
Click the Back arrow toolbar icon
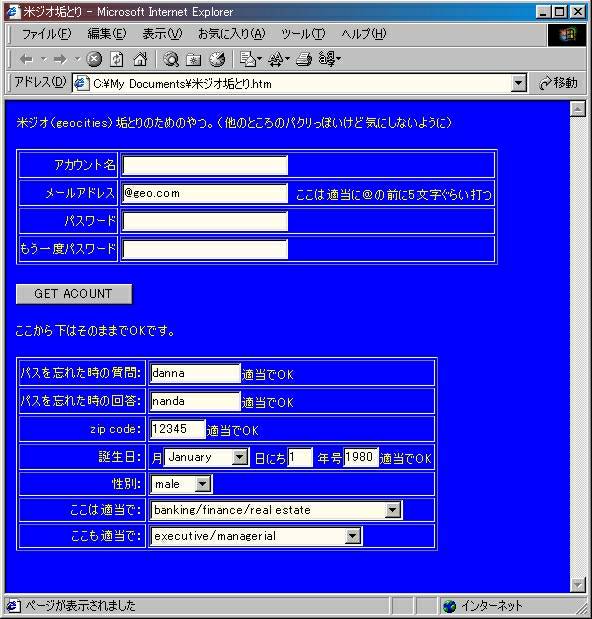tap(26, 59)
